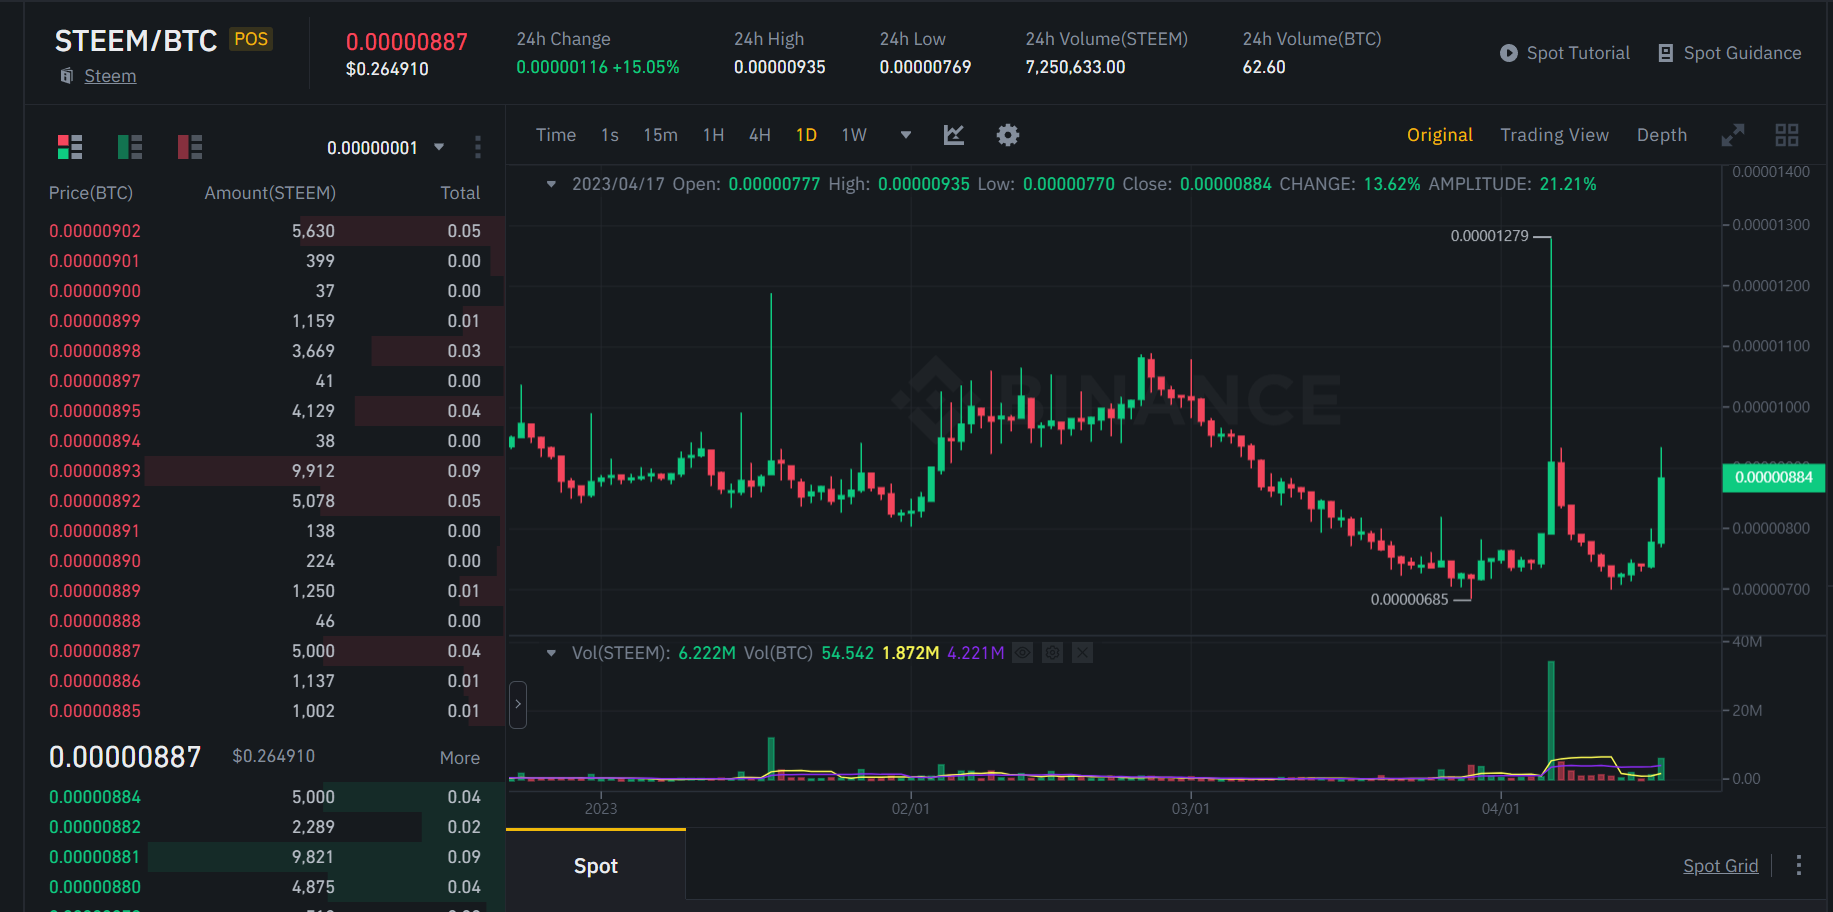Select sell order at 0.00000899

(265, 321)
